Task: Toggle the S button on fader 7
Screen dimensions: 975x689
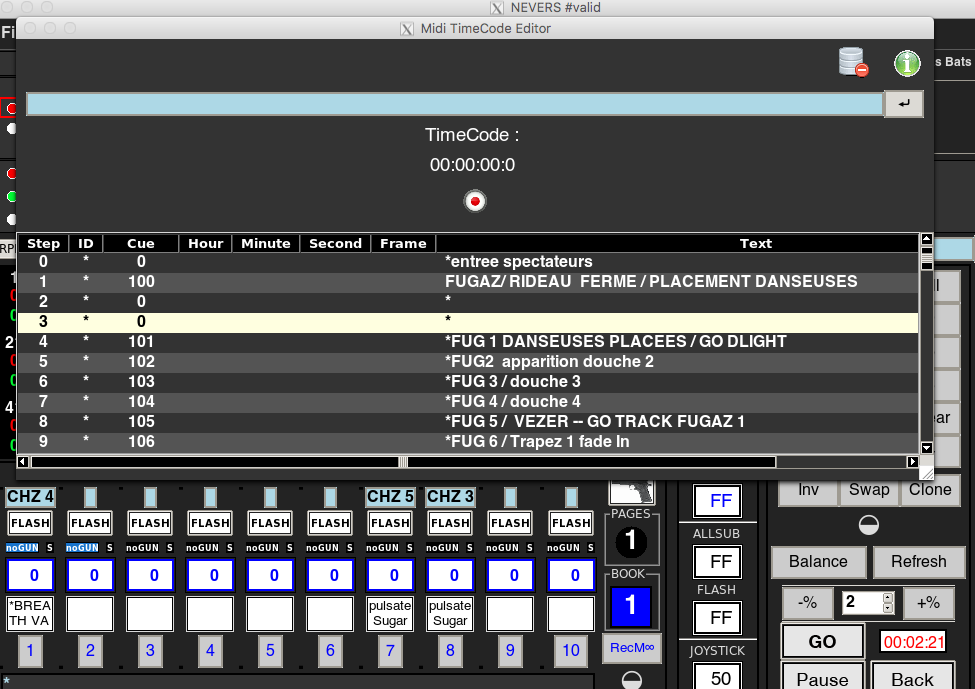Action: coord(410,548)
